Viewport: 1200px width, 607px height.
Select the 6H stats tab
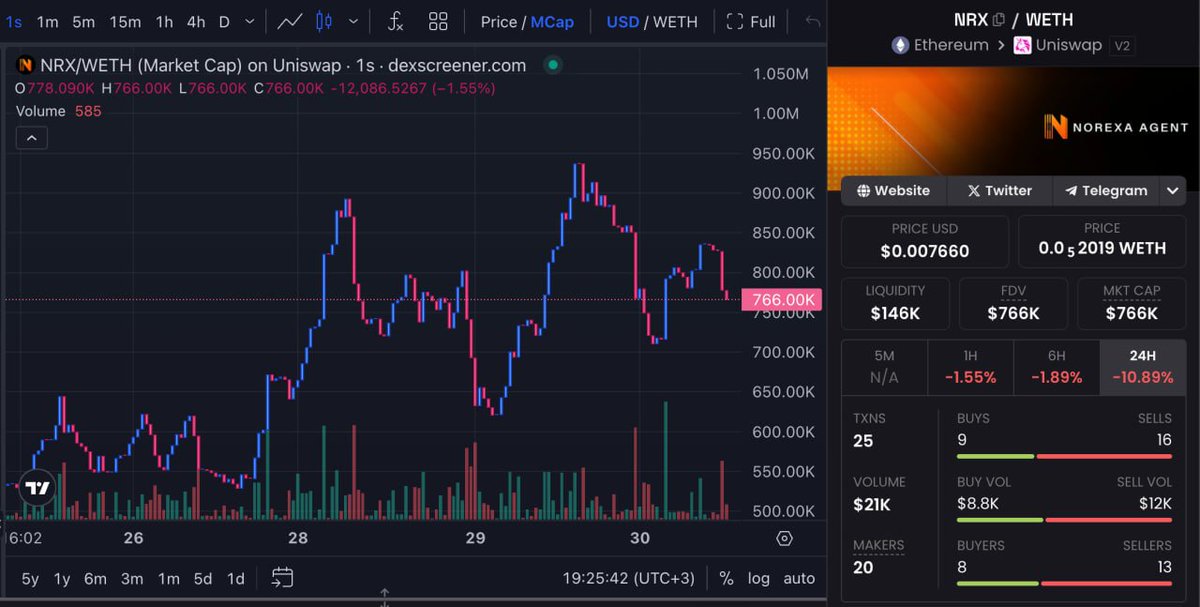[1056, 367]
